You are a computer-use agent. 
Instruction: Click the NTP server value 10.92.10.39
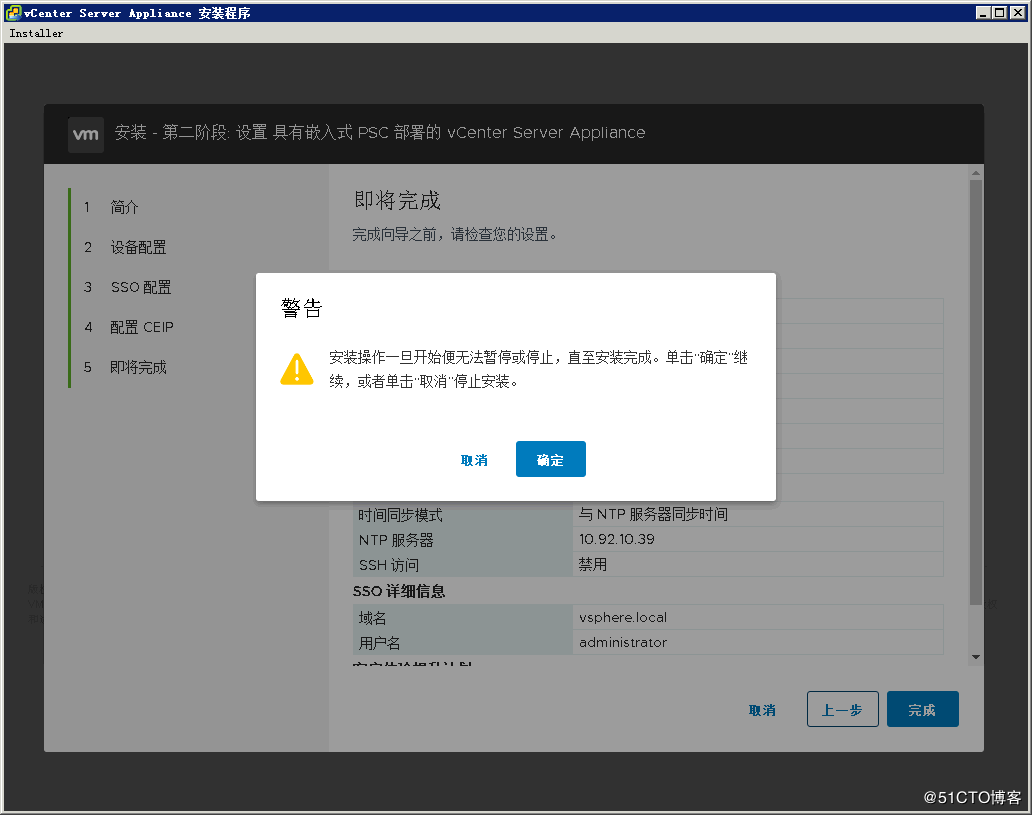tap(617, 539)
